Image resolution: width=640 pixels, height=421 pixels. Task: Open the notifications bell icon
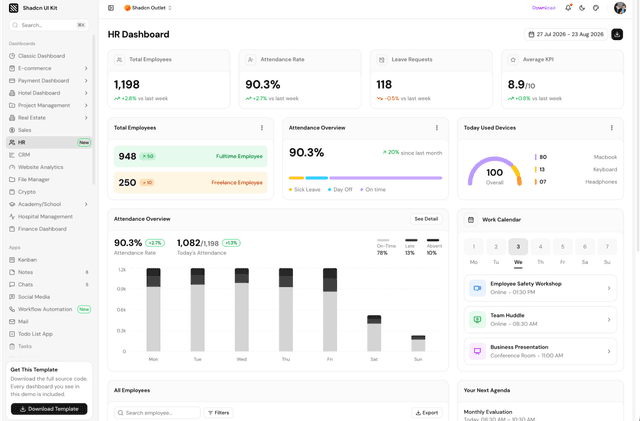click(x=568, y=8)
